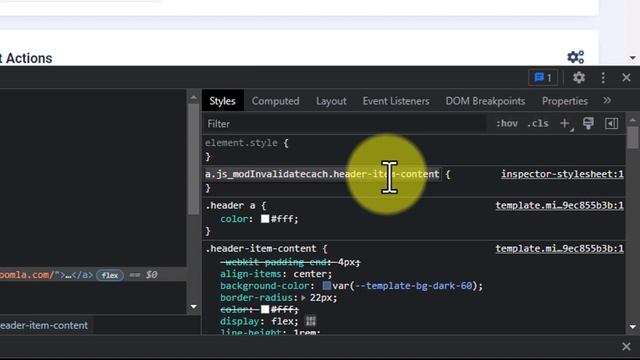
Task: Toggle the flex badge in the DOM tree
Action: (110, 275)
